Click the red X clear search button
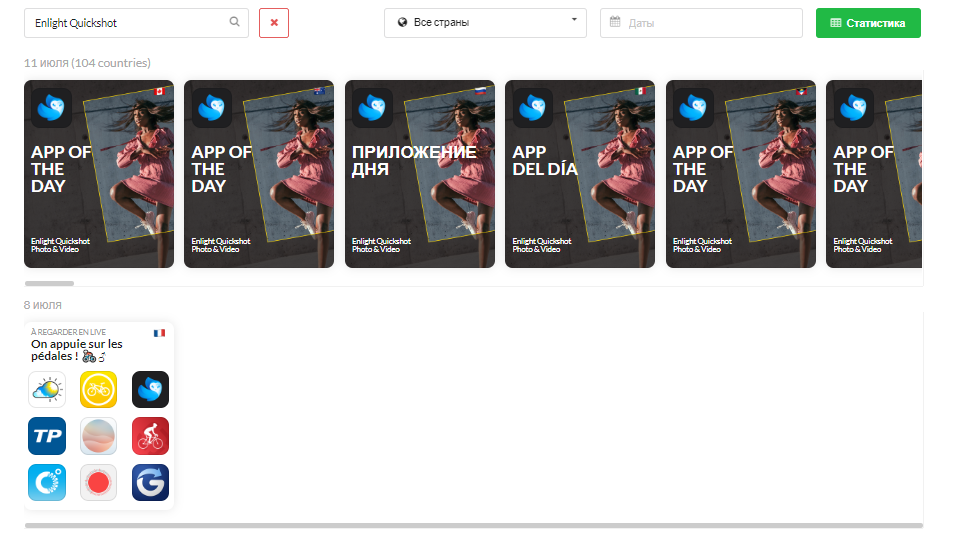Screen dimensions: 954x538 click(273, 23)
